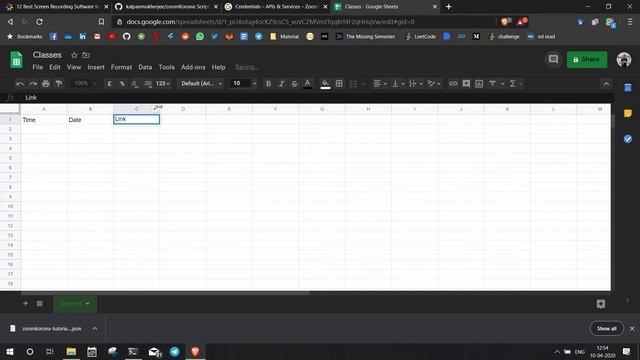This screenshot has height=360, width=640.
Task: Open the Format menu
Action: tap(121, 67)
